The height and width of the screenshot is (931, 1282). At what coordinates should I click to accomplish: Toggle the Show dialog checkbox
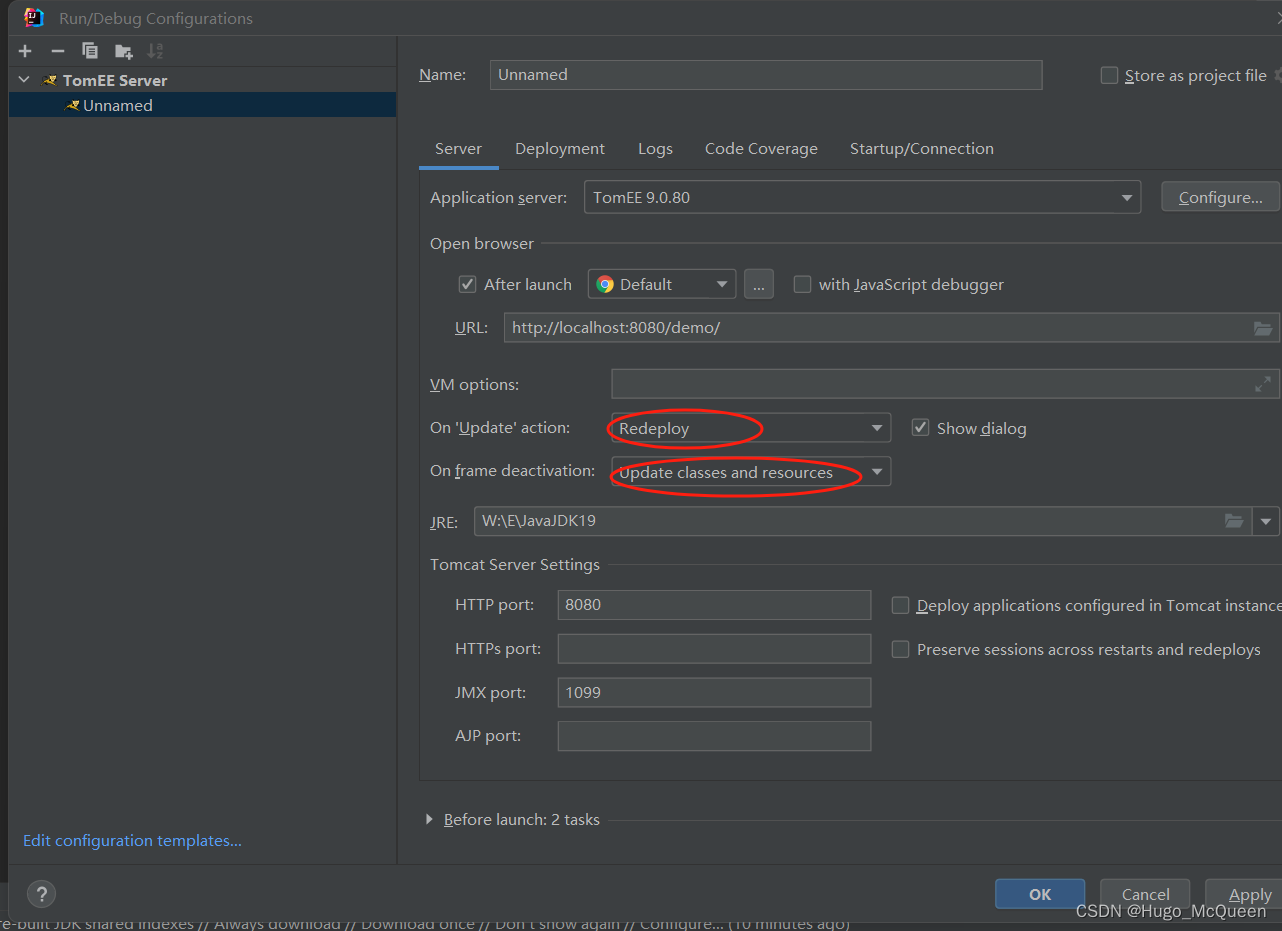point(920,428)
